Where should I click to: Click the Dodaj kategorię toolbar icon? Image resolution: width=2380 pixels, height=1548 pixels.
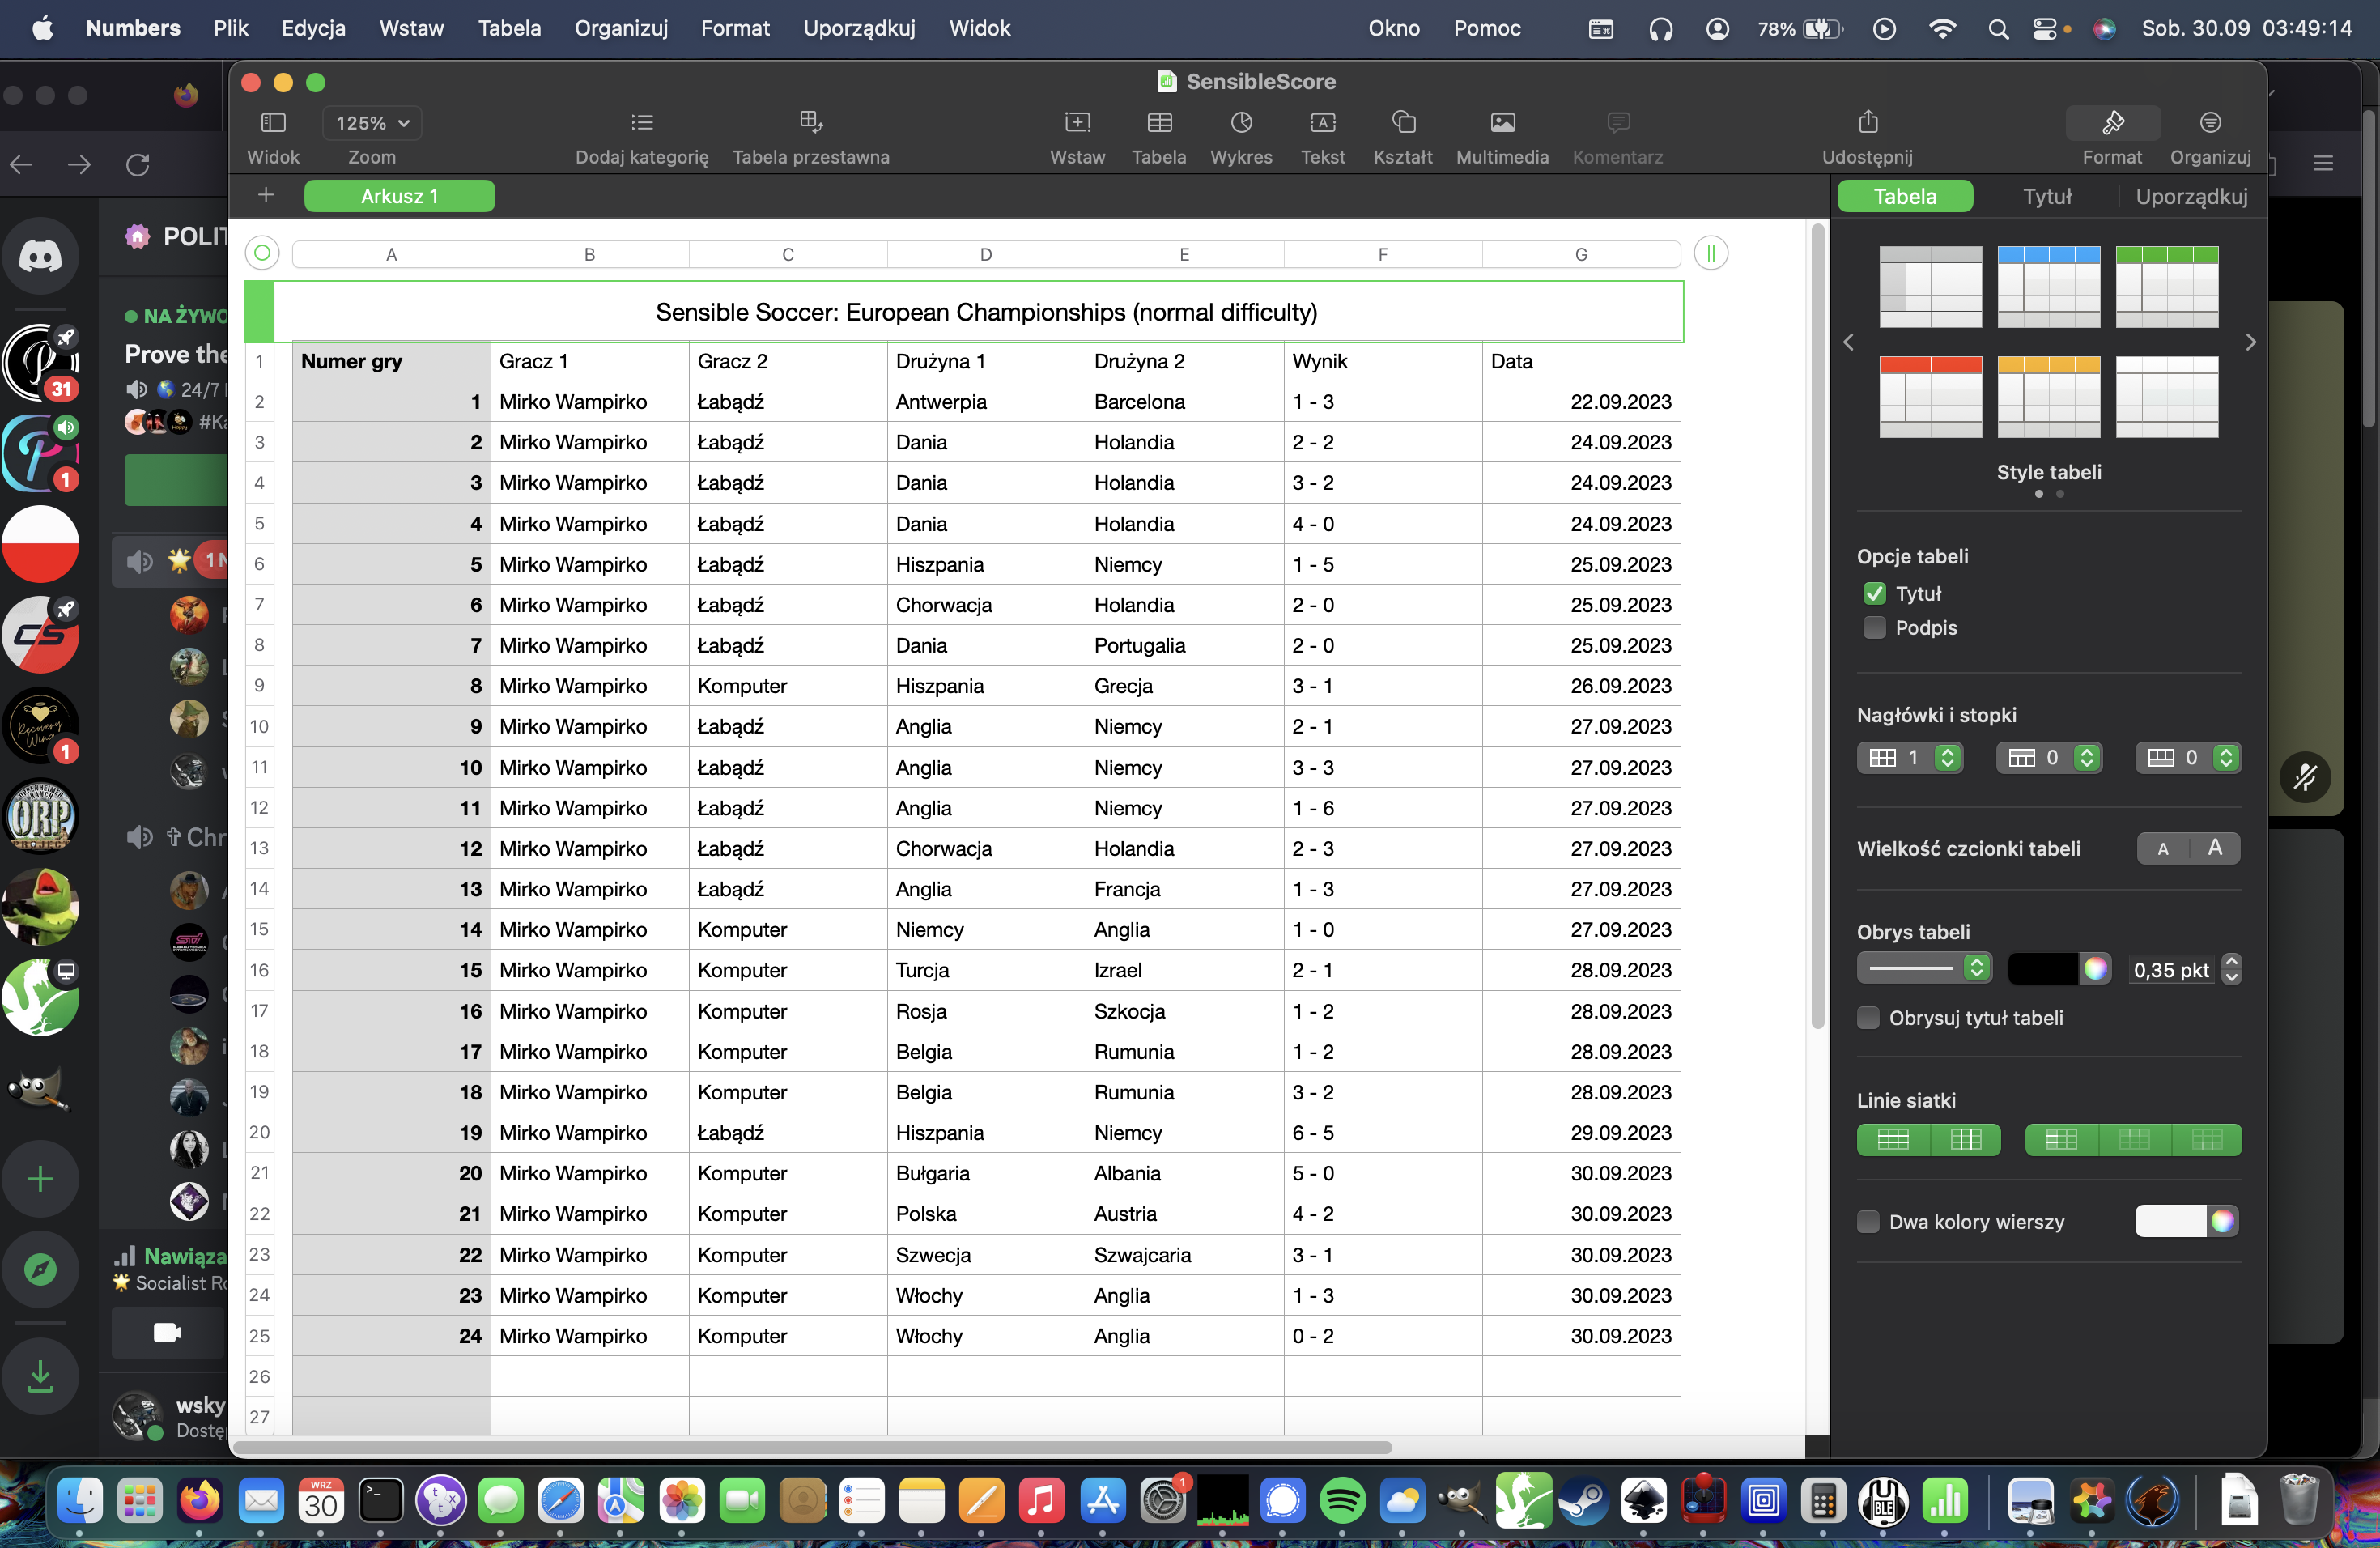pyautogui.click(x=641, y=123)
